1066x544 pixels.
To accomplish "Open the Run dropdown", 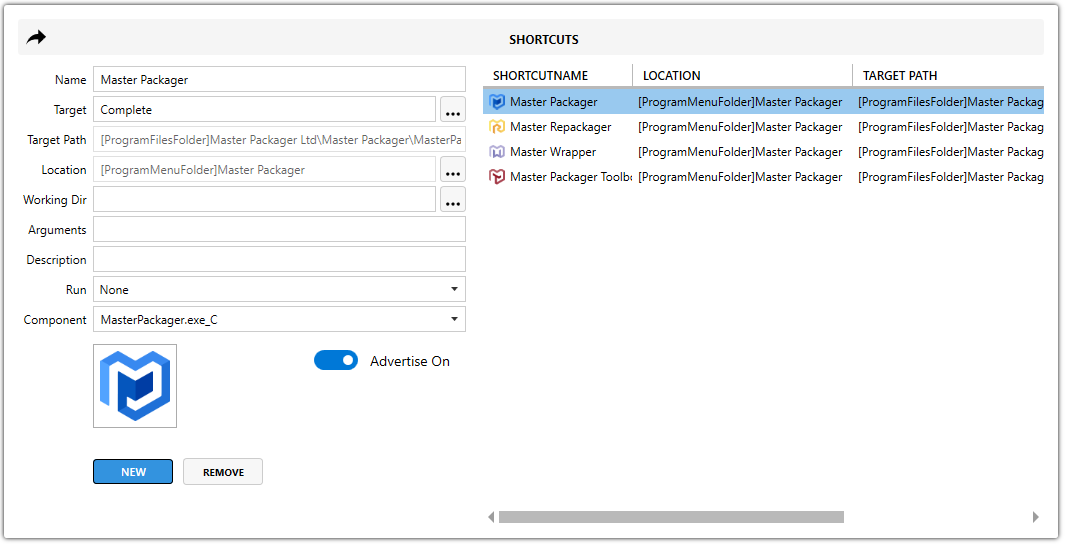I will 279,289.
